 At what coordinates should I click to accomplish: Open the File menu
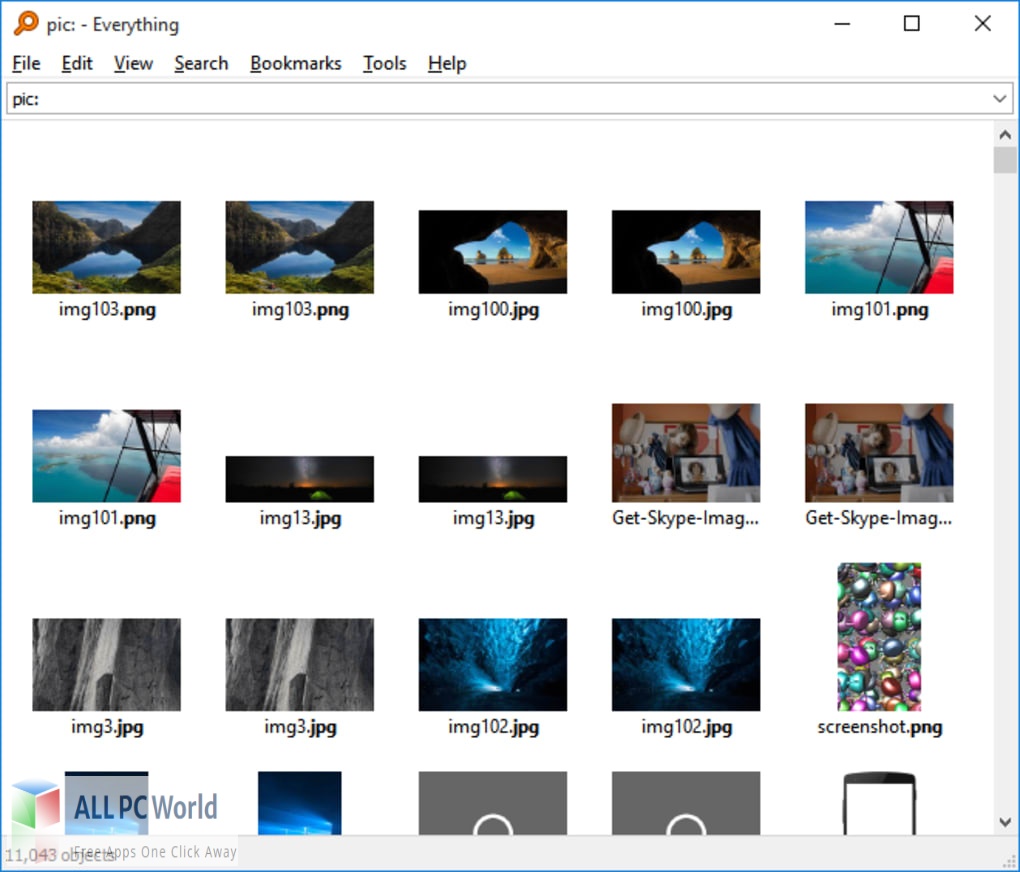coord(26,63)
